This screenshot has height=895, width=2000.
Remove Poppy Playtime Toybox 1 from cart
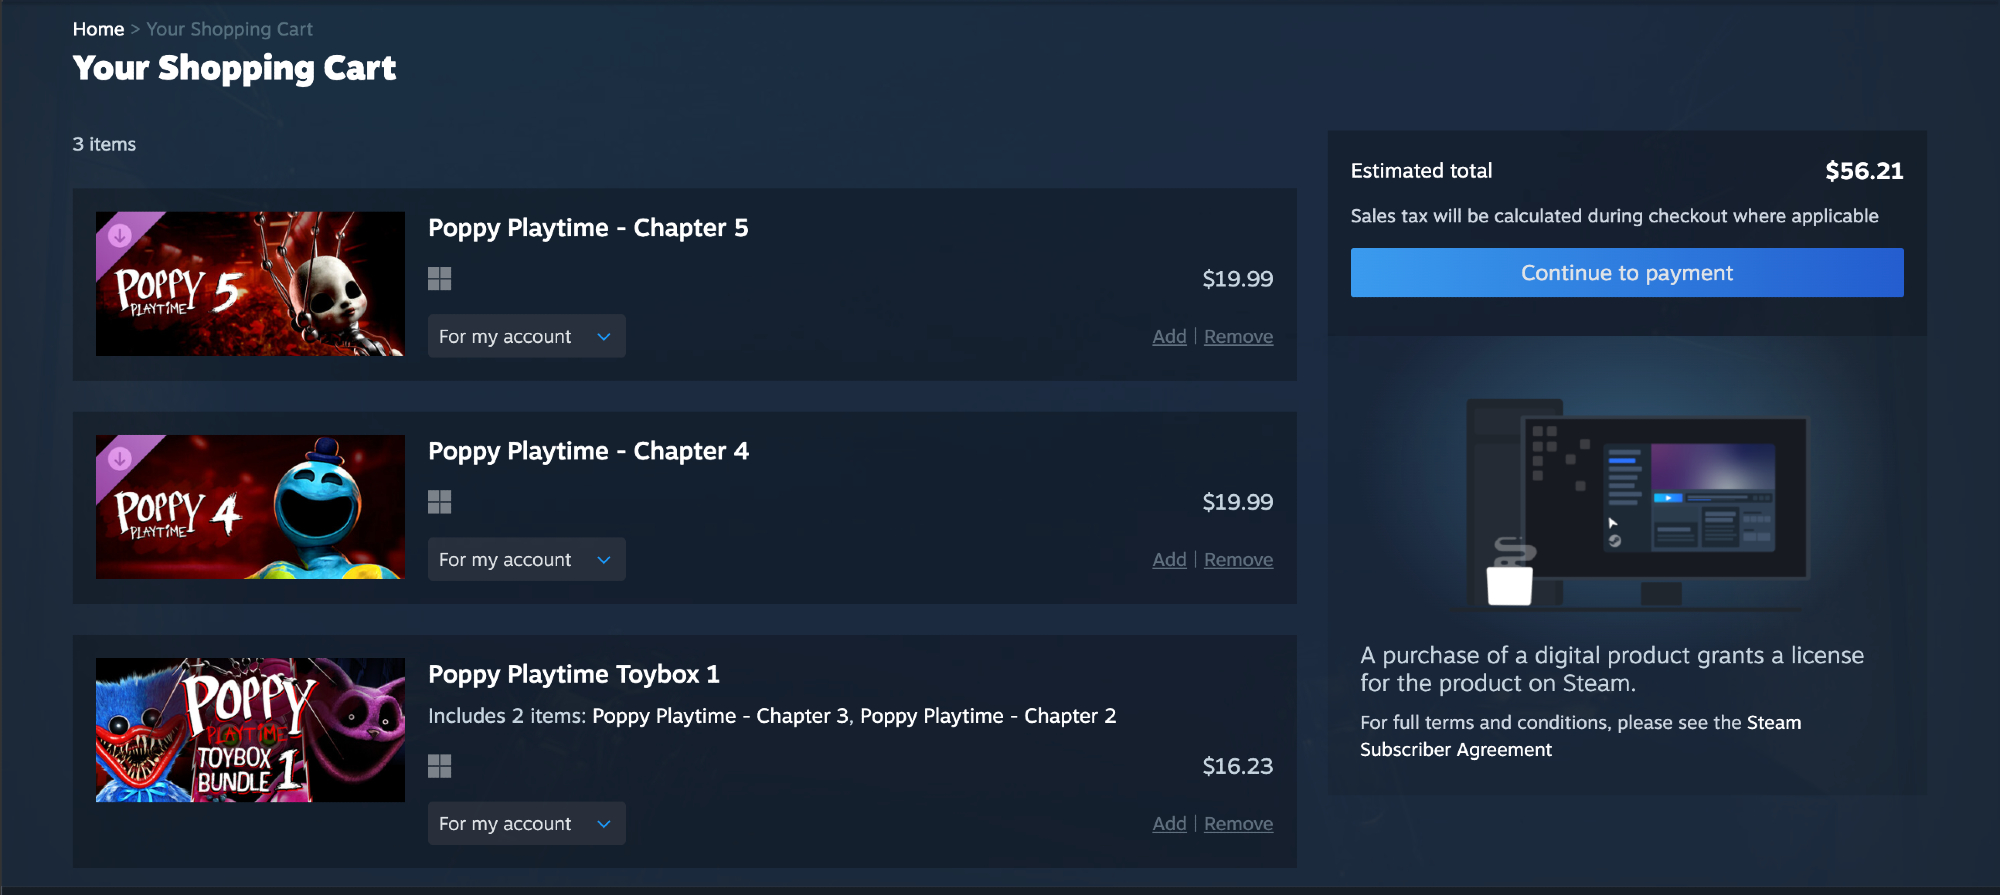(x=1238, y=824)
